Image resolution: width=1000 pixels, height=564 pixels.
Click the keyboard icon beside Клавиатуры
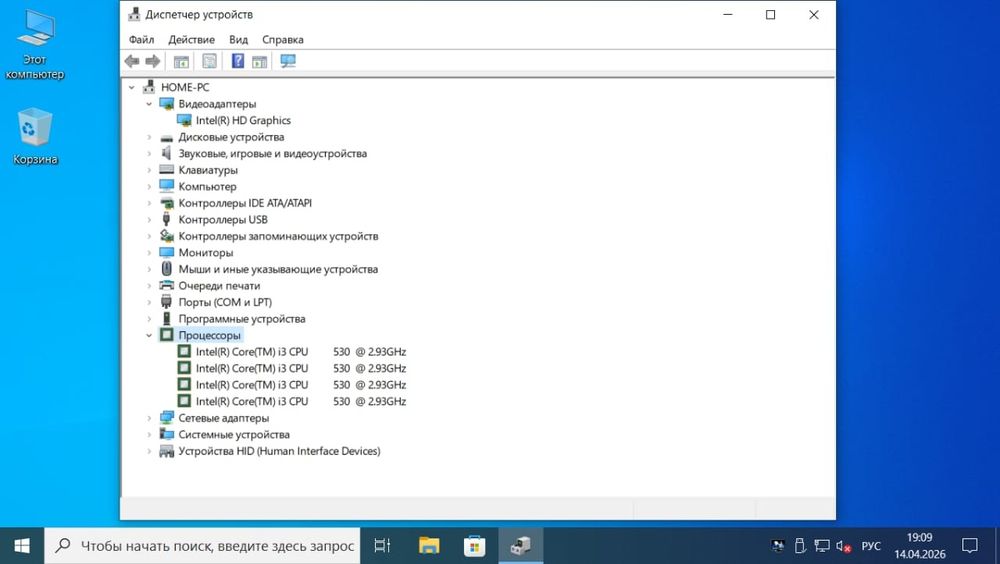tap(166, 170)
